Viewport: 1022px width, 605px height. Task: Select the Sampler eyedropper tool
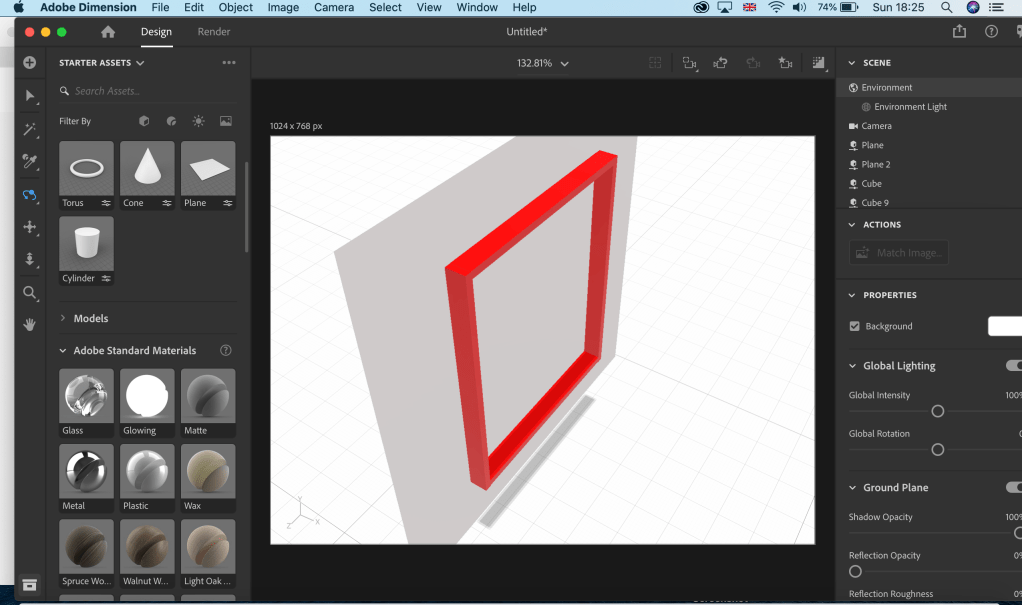(x=30, y=161)
